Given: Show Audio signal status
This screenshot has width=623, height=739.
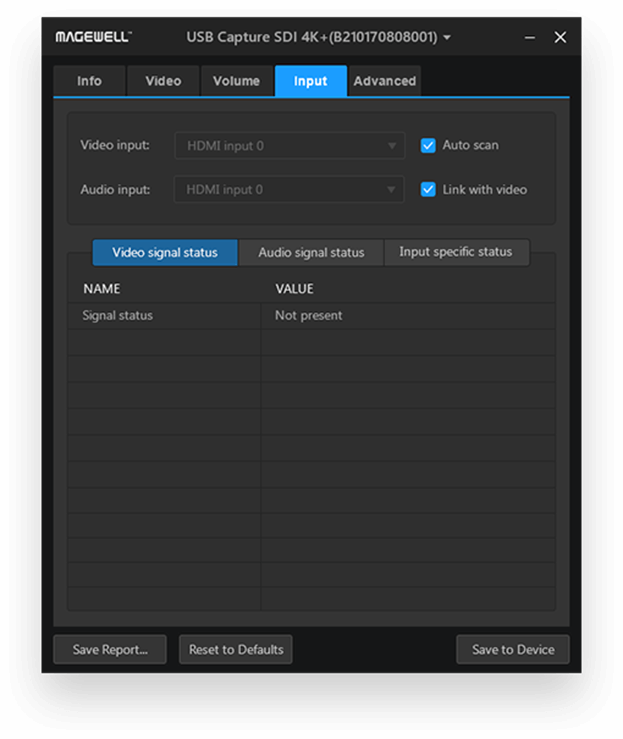Looking at the screenshot, I should tap(311, 253).
